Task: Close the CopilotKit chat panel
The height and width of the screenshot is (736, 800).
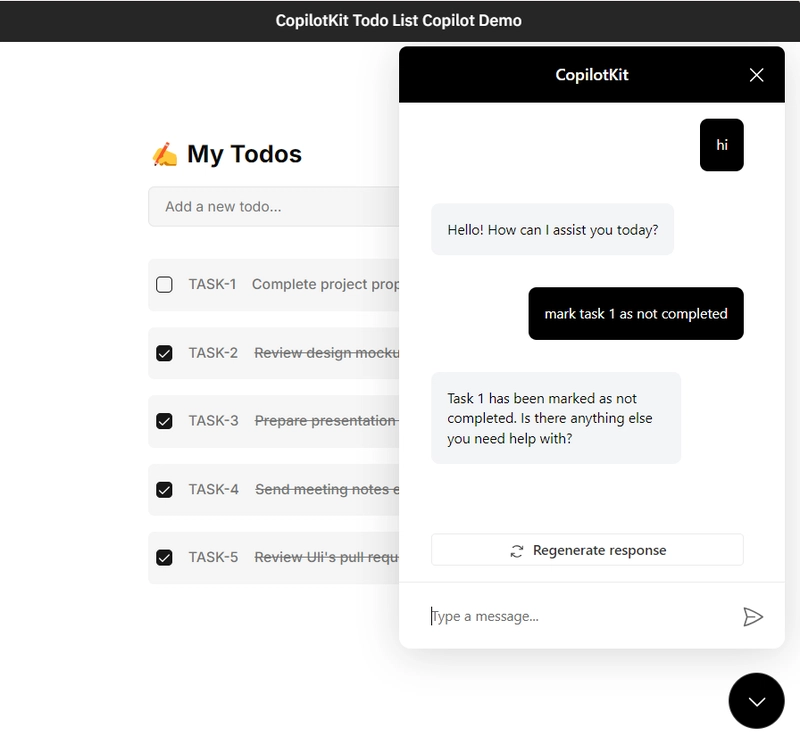Action: [756, 75]
